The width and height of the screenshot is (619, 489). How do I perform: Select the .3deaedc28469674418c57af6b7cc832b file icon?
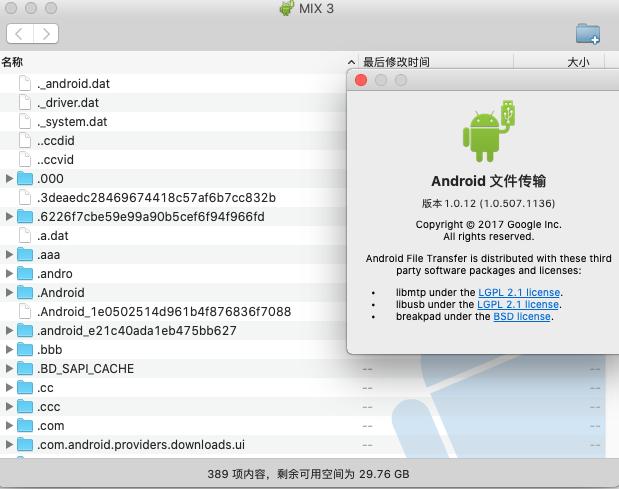click(25, 197)
